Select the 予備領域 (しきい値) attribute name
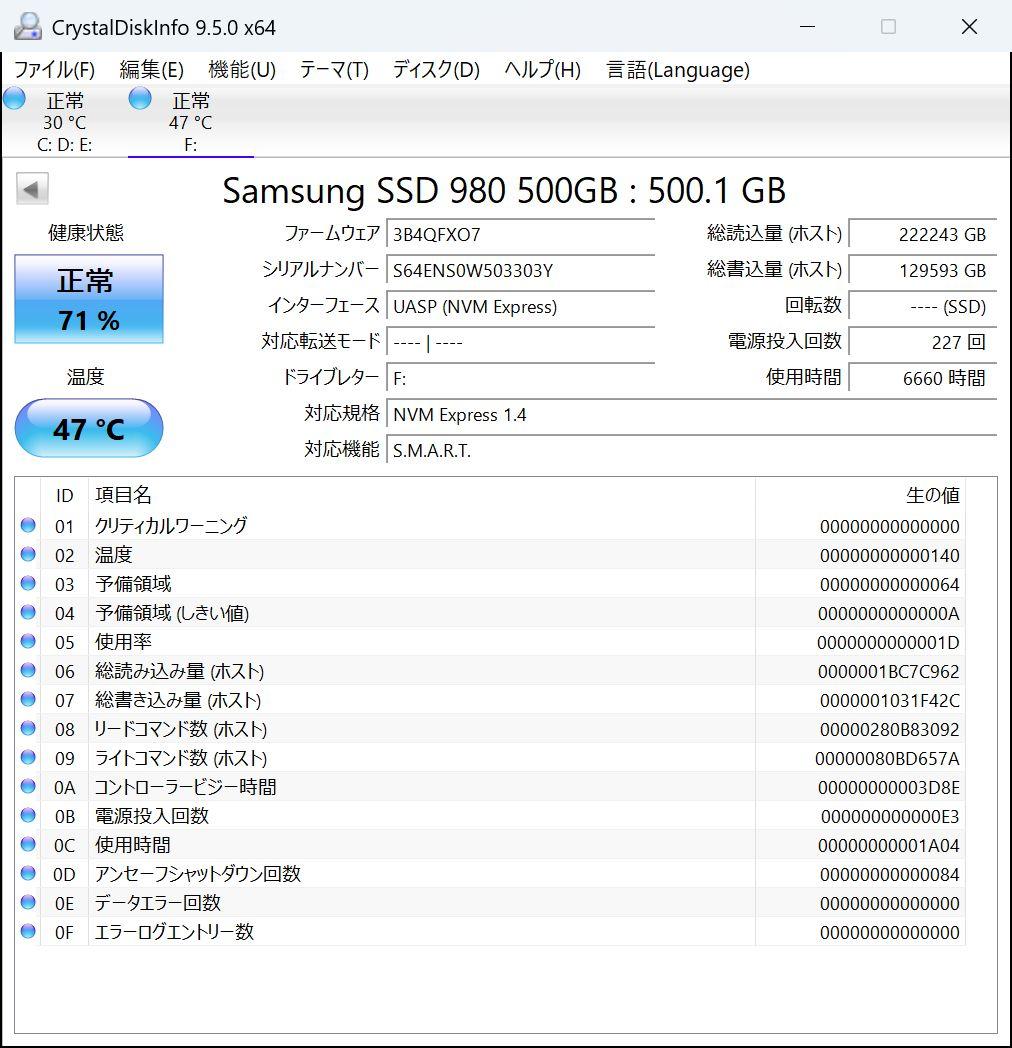The width and height of the screenshot is (1012, 1048). tap(172, 613)
